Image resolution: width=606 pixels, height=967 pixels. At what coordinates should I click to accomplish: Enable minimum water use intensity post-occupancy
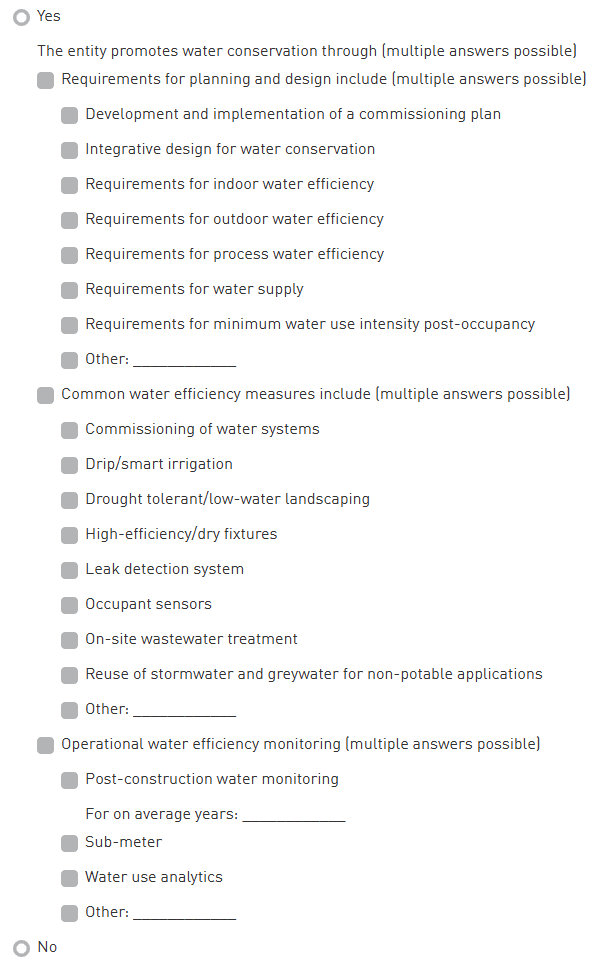(69, 325)
